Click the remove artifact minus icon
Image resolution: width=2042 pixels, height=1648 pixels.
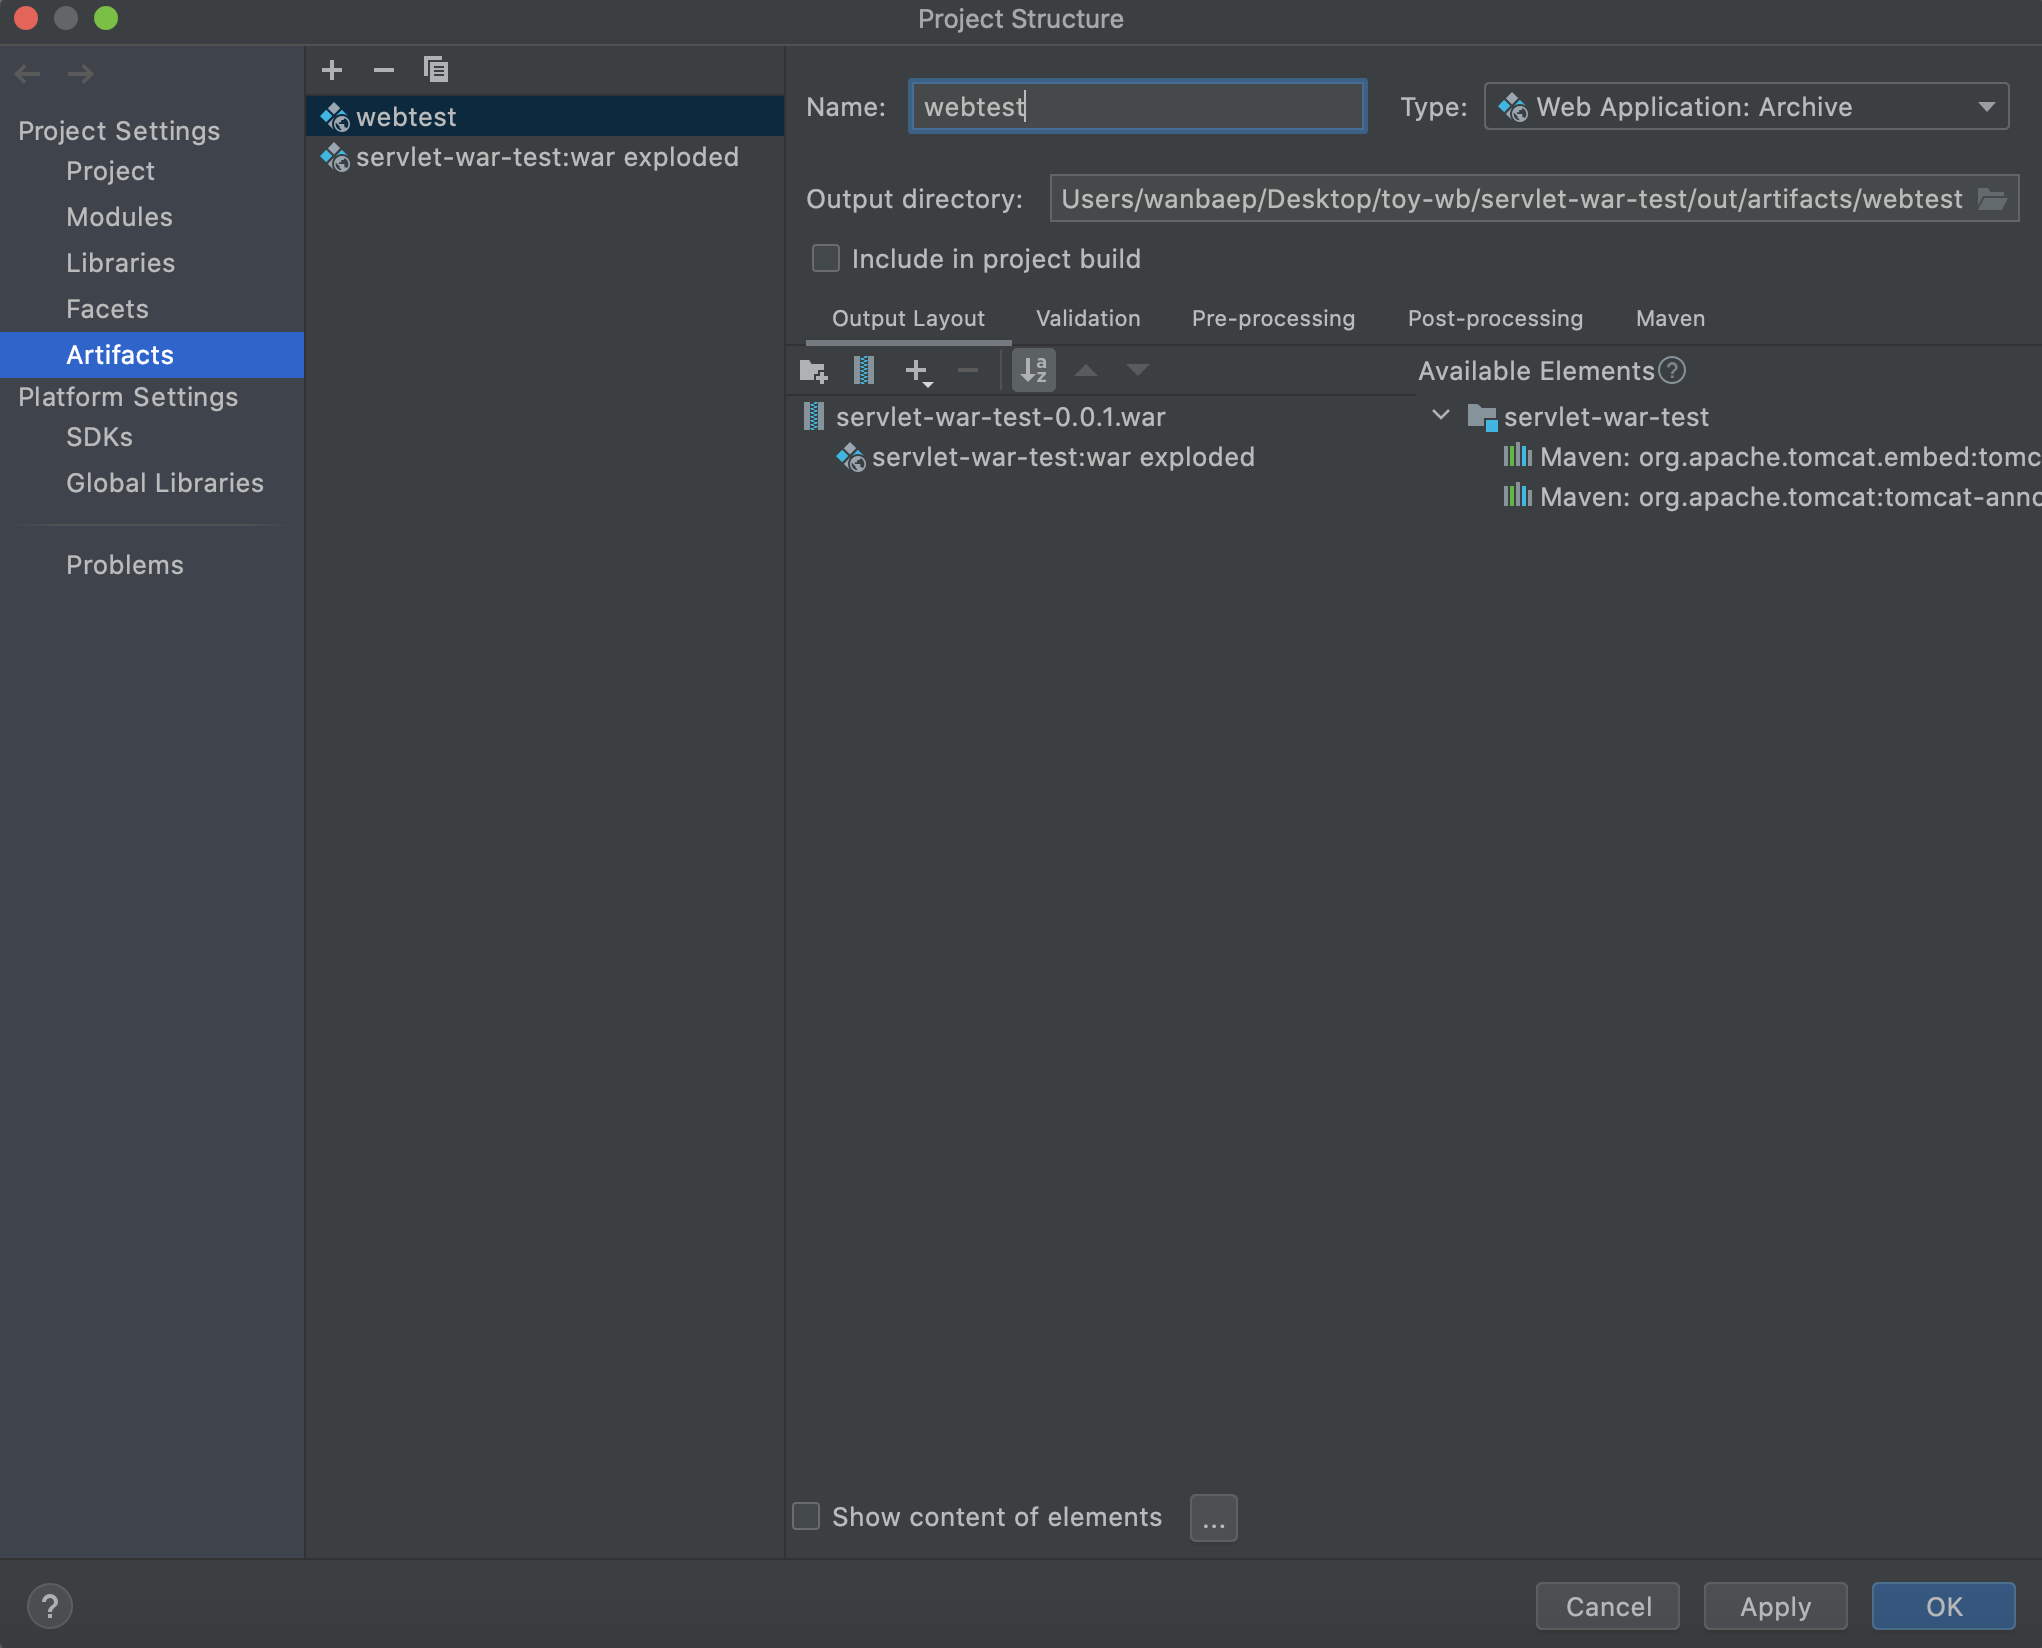pos(384,70)
